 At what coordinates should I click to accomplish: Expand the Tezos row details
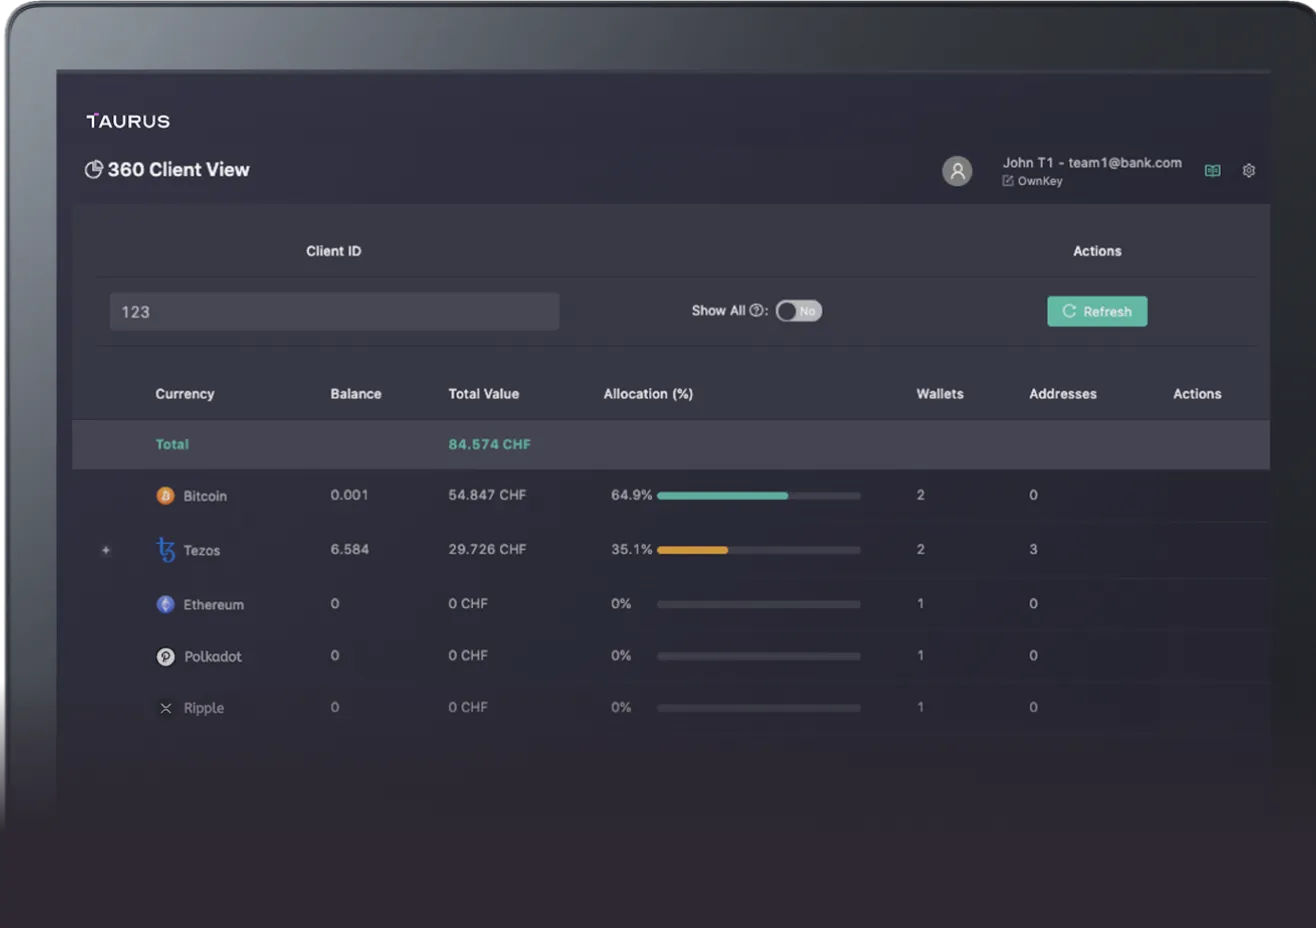[106, 550]
